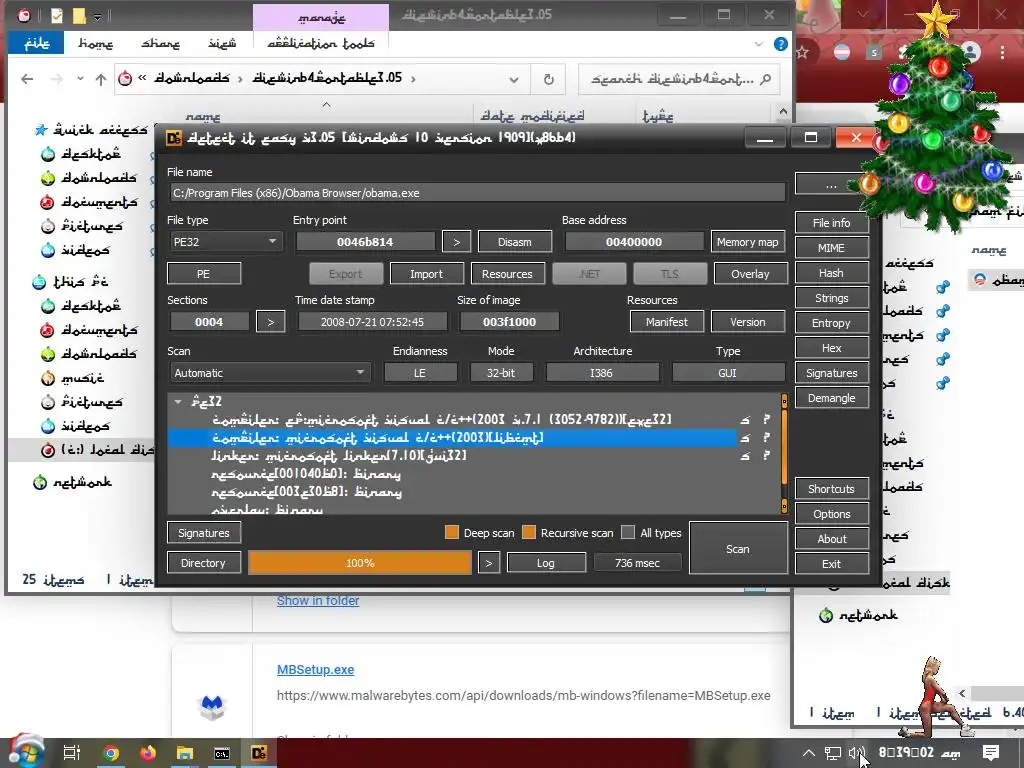Click the Explorer search box
This screenshot has height=768, width=1024.
point(678,79)
